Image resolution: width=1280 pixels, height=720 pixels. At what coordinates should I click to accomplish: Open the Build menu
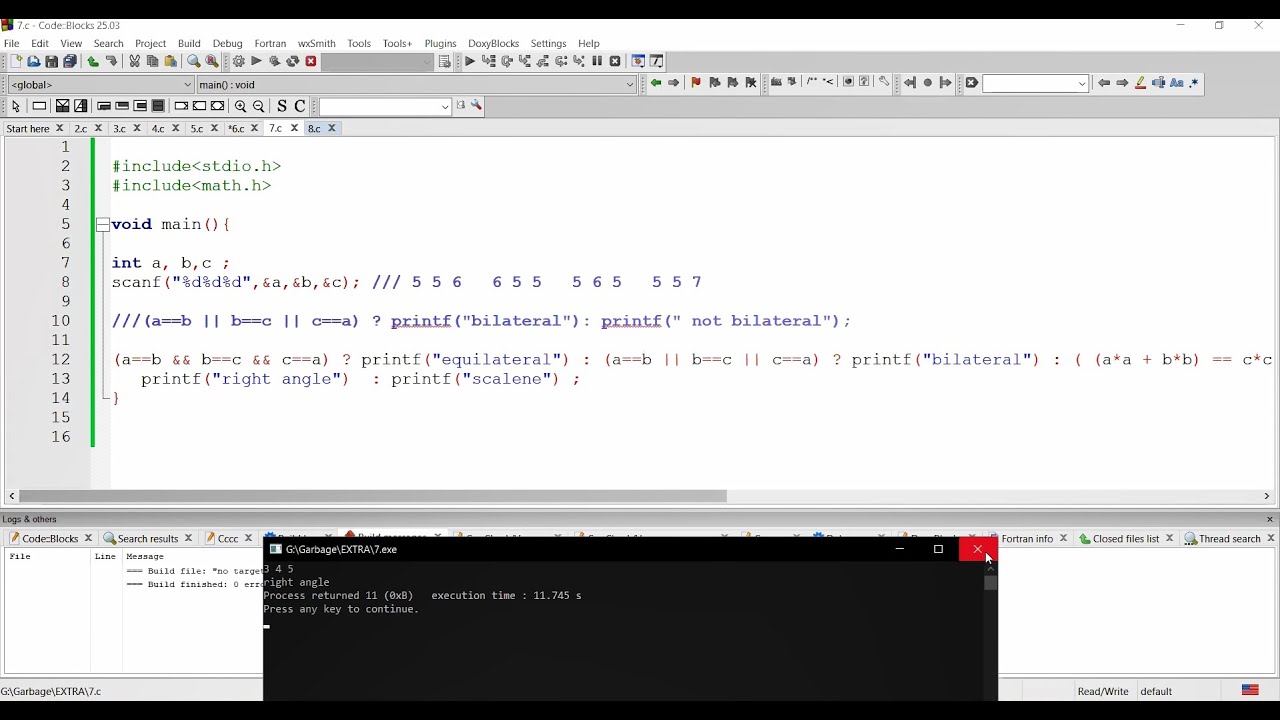(x=189, y=44)
